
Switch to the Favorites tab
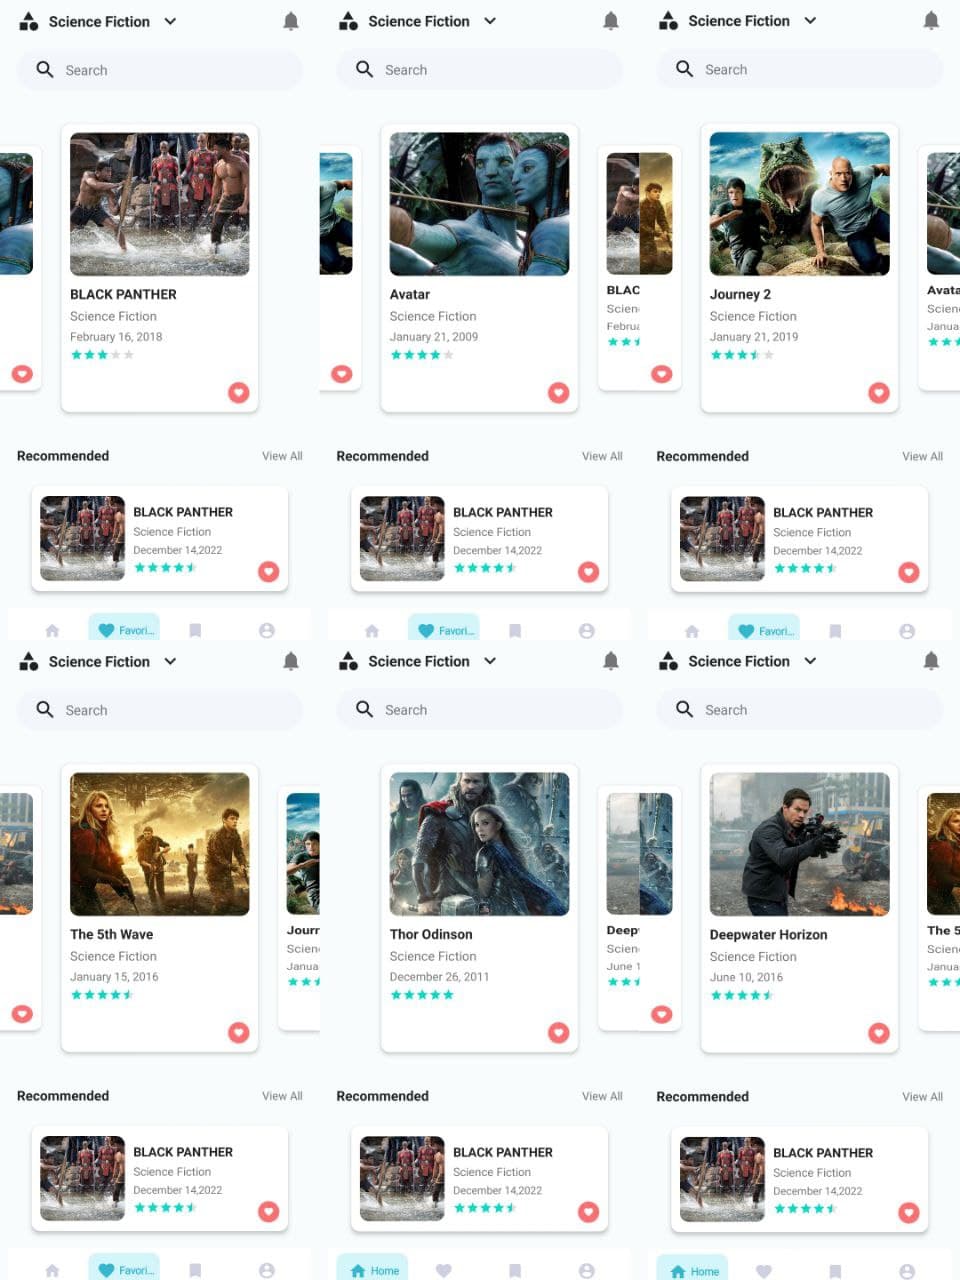click(124, 630)
